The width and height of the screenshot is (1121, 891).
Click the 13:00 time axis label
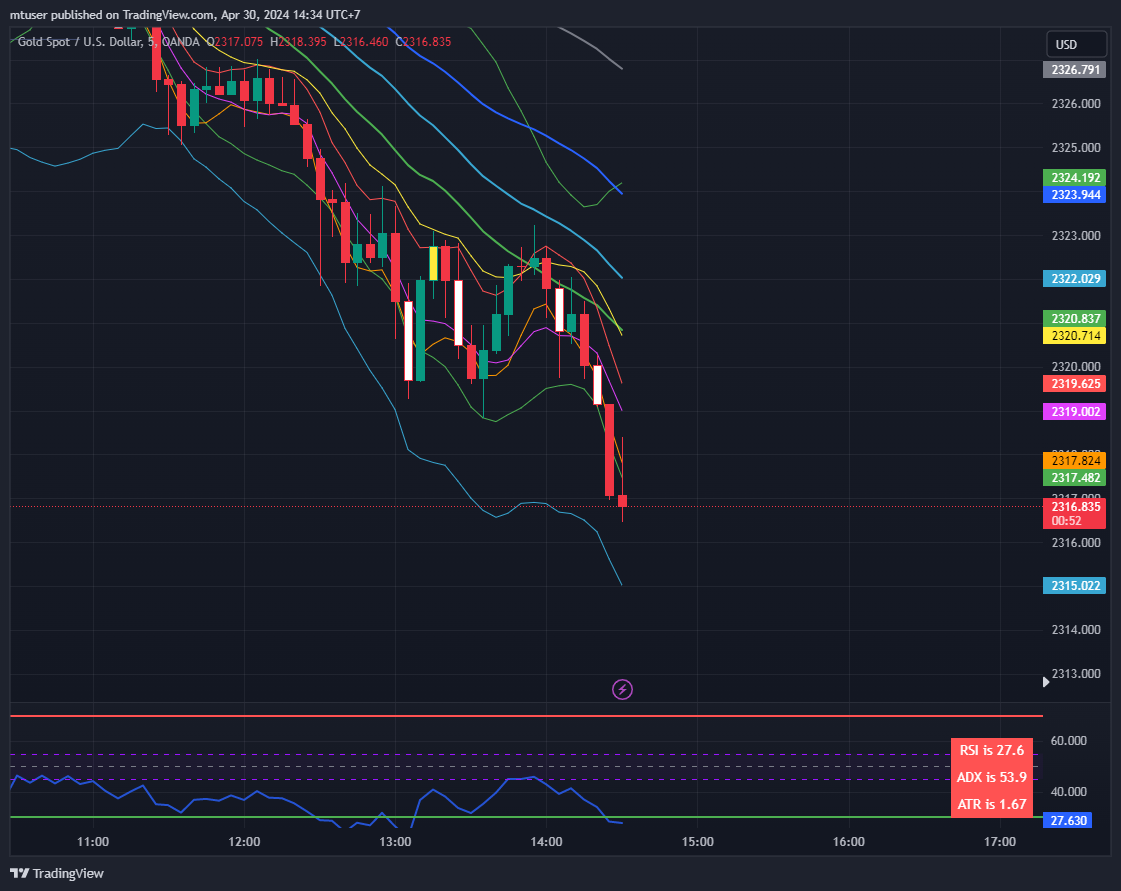click(395, 842)
